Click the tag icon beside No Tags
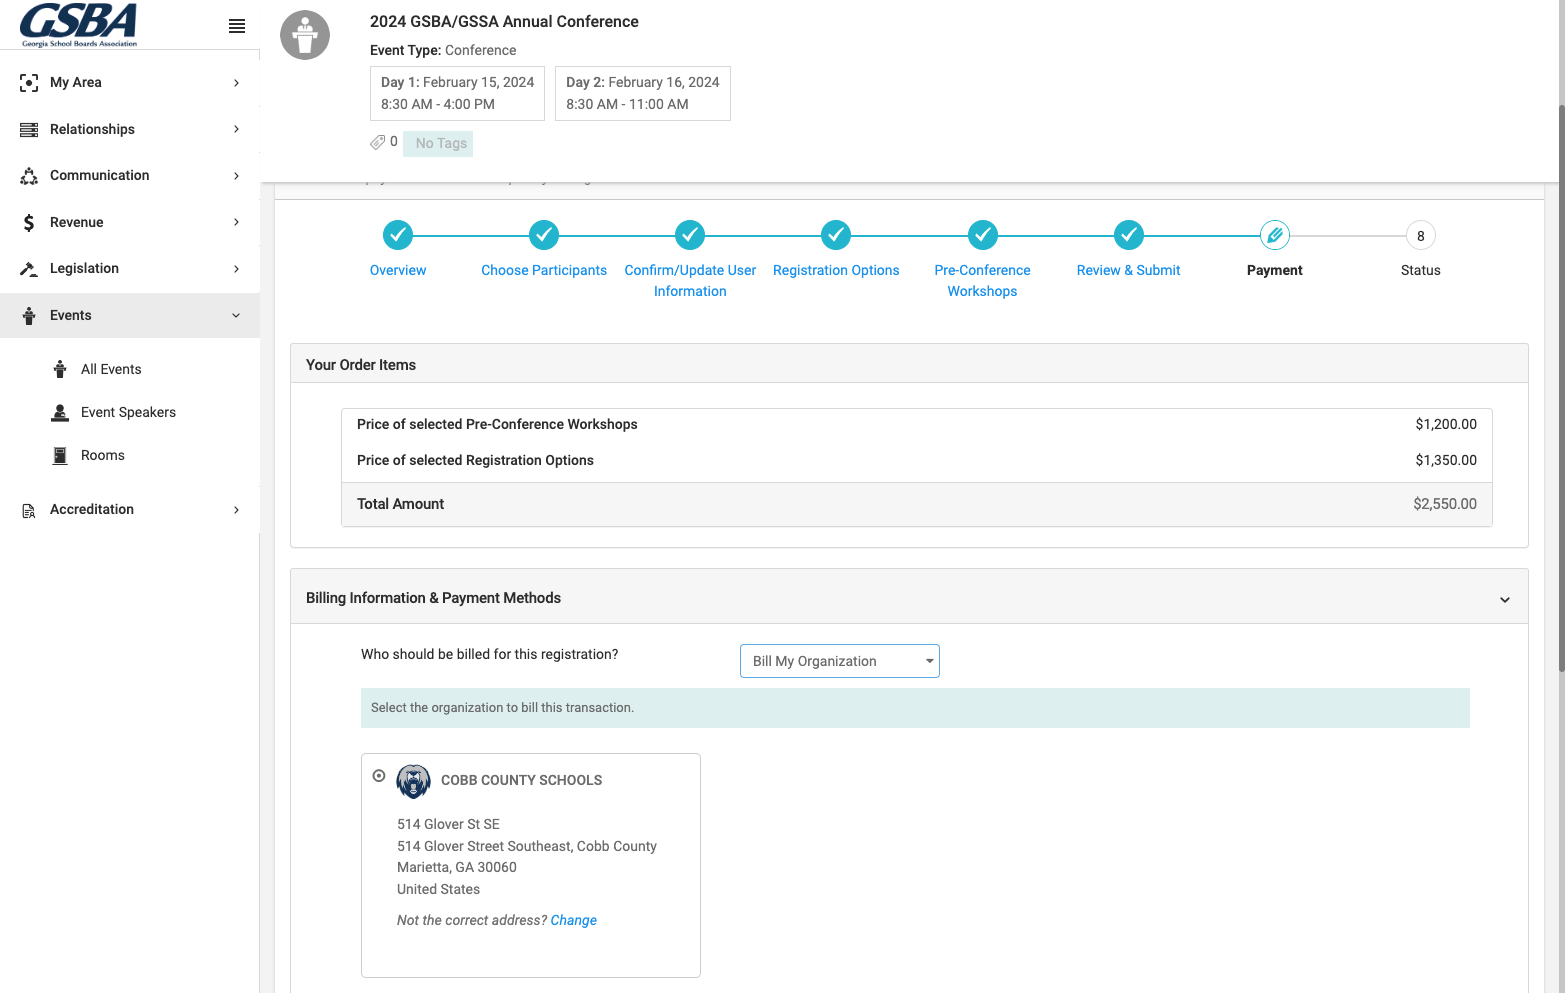Screen dimensions: 1565x993 [377, 142]
